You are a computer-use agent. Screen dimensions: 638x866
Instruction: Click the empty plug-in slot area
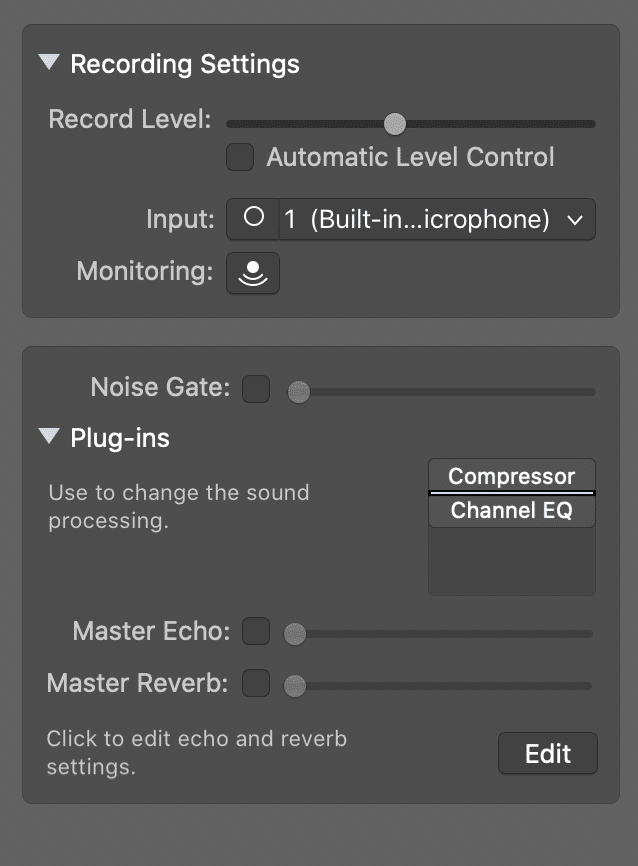click(x=512, y=561)
